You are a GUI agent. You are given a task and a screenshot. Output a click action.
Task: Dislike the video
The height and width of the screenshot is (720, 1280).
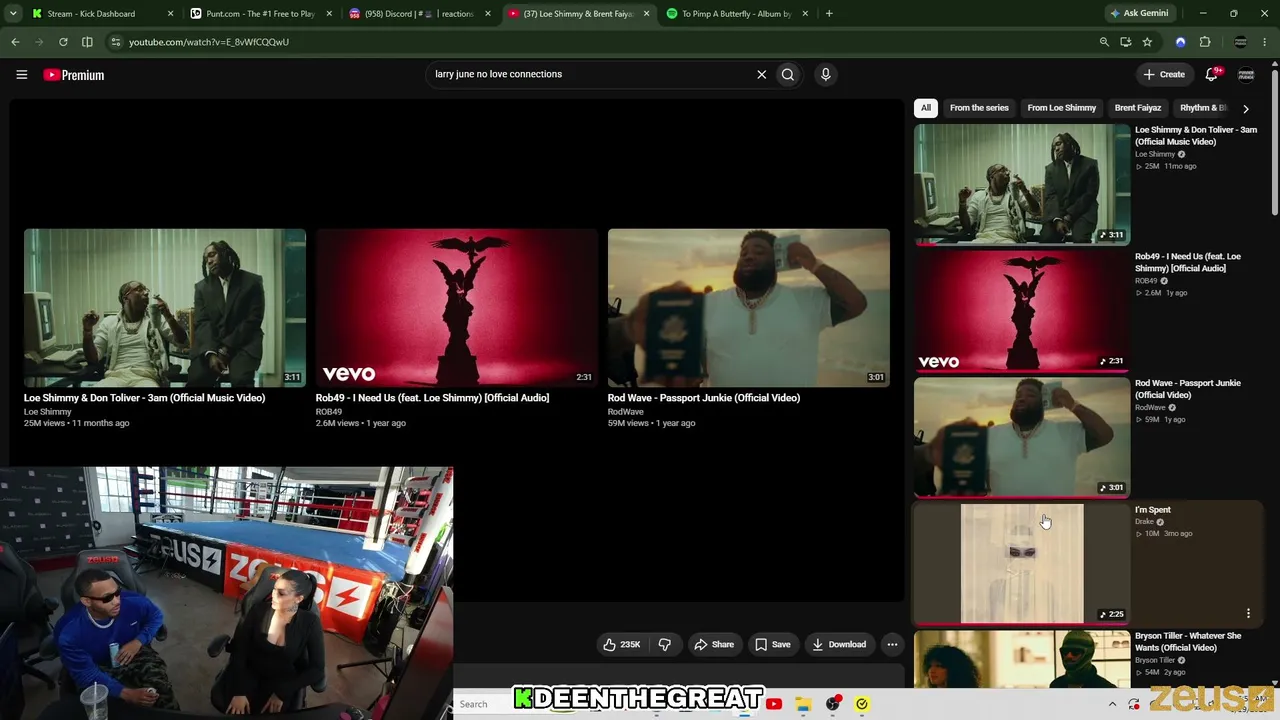664,645
